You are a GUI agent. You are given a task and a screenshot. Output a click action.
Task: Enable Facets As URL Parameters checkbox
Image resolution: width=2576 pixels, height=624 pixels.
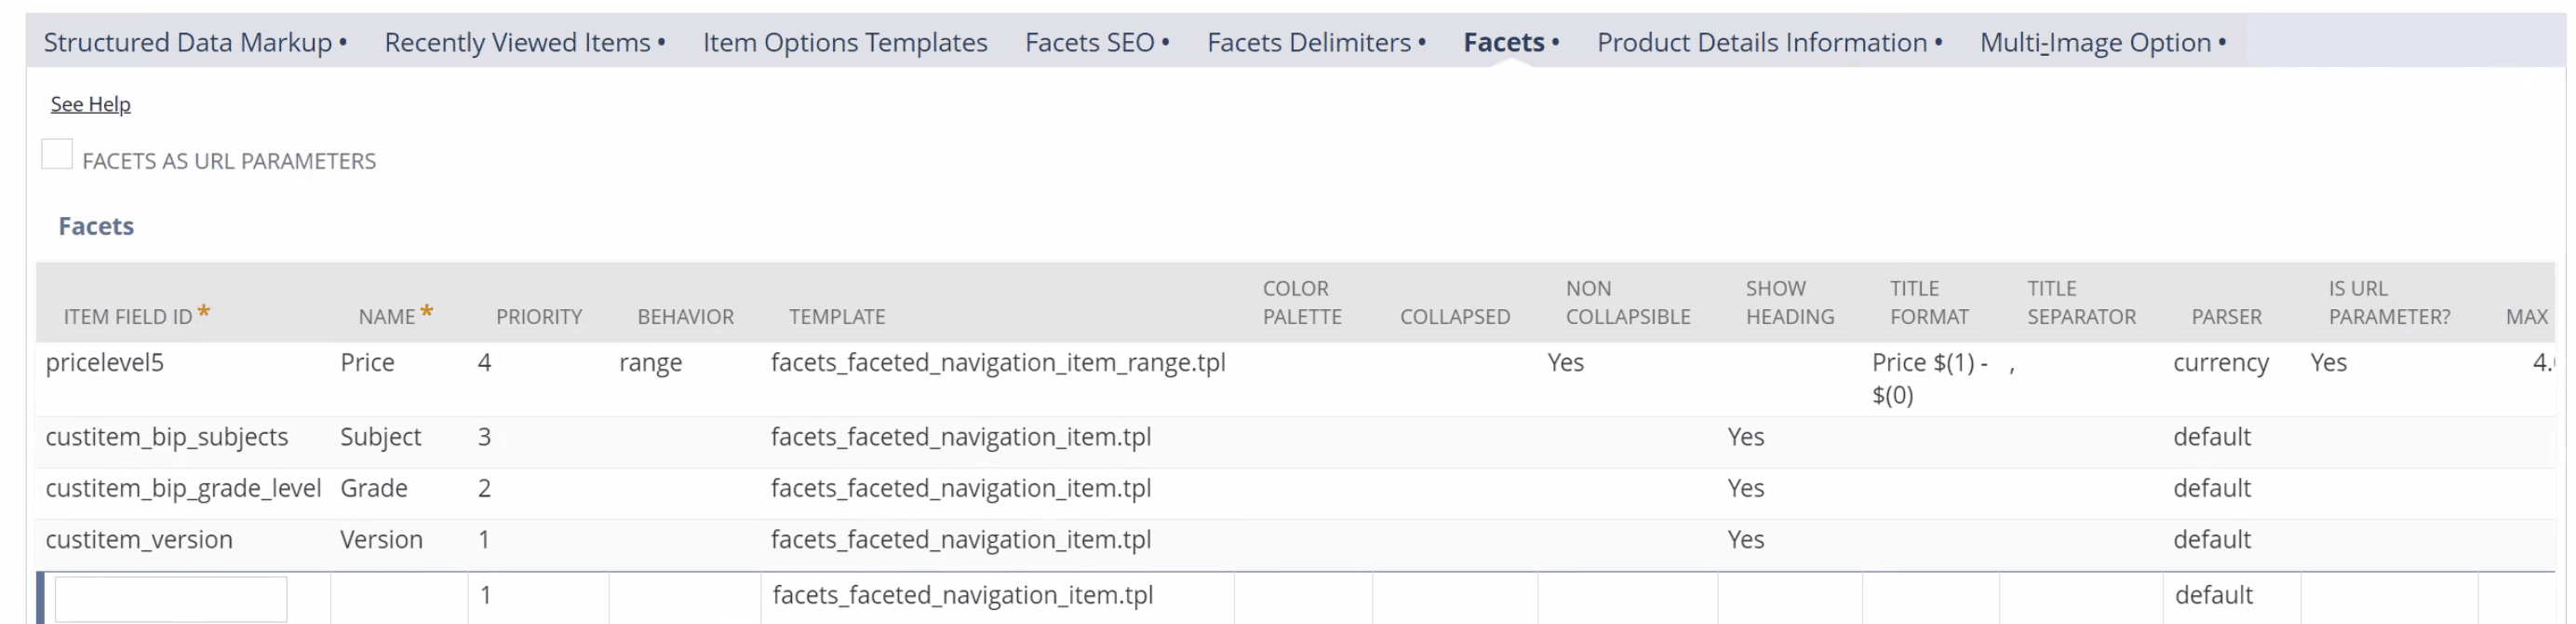click(57, 155)
